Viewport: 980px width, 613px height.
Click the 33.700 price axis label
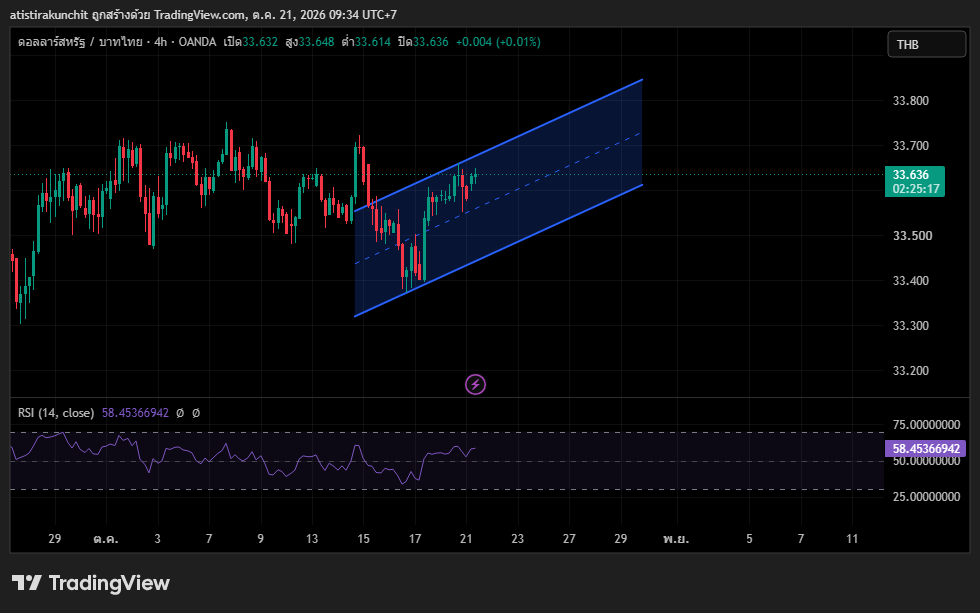pos(911,146)
